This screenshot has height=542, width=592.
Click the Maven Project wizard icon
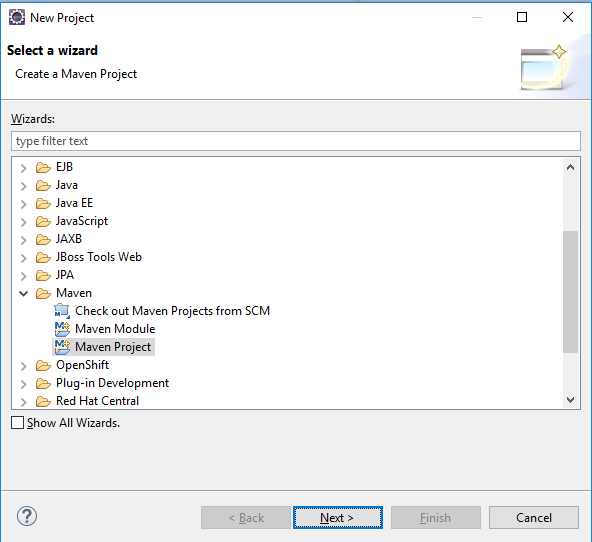pyautogui.click(x=62, y=347)
